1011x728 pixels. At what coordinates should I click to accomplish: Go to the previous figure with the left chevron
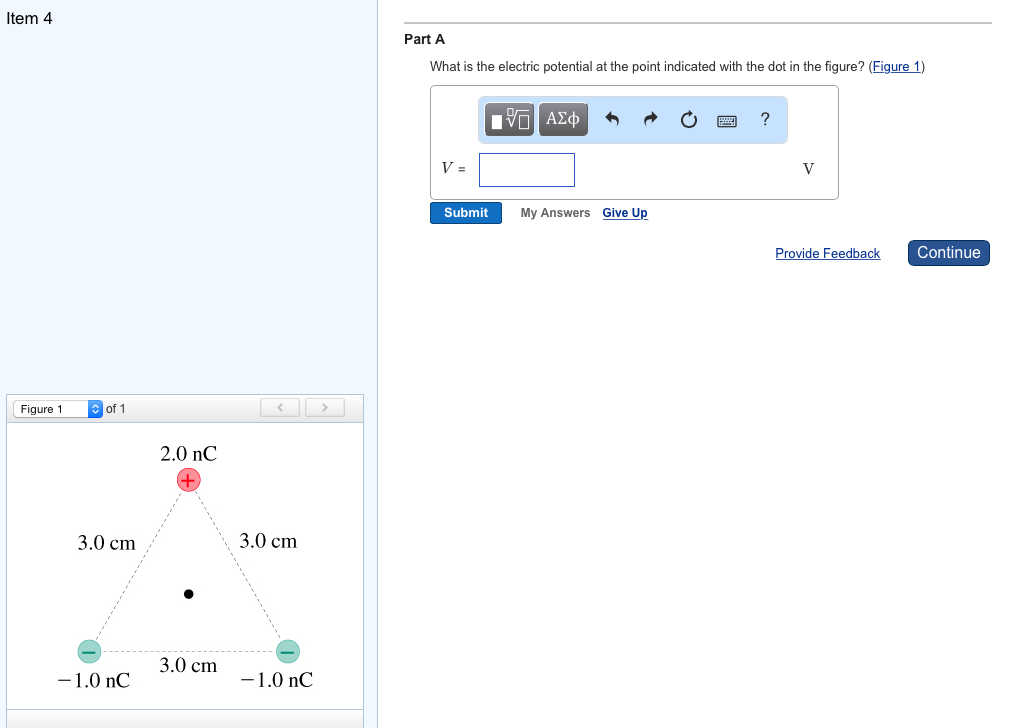[x=280, y=407]
